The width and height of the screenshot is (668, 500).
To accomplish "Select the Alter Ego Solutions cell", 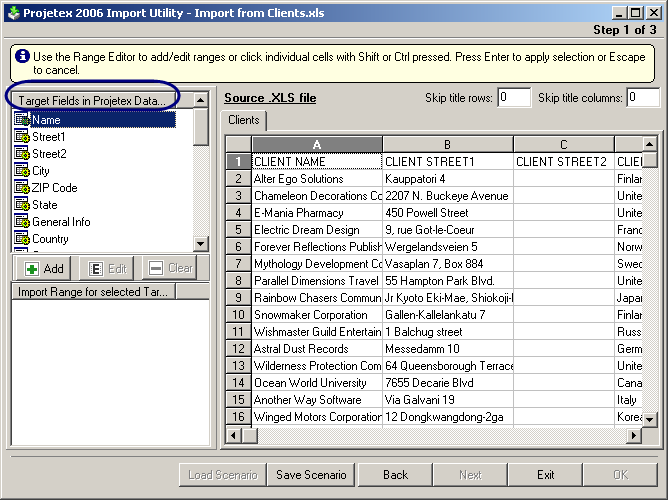I will coord(316,179).
